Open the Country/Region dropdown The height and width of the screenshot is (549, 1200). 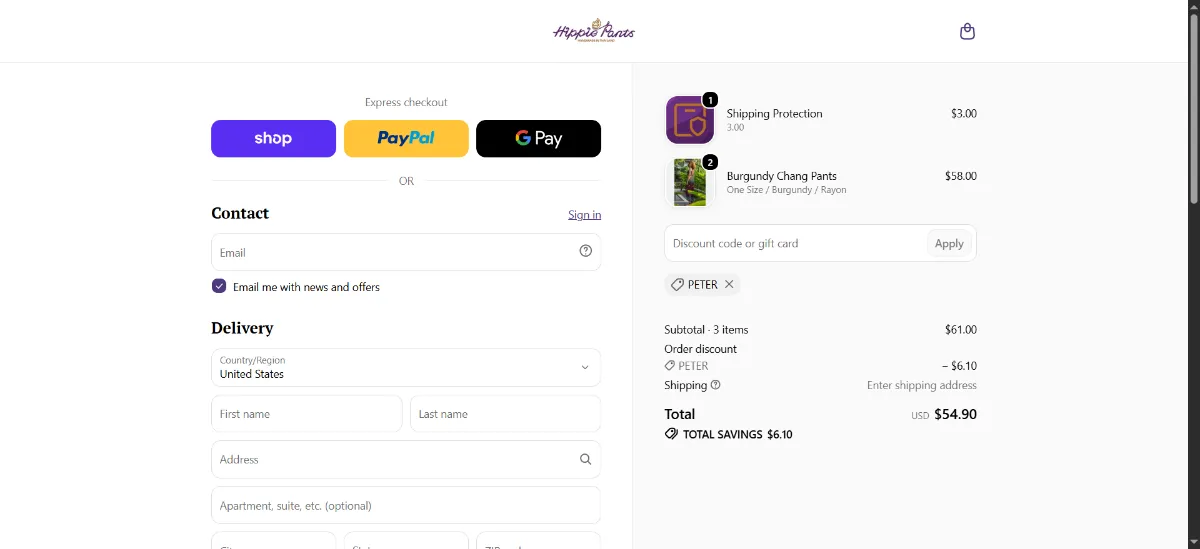coord(406,367)
